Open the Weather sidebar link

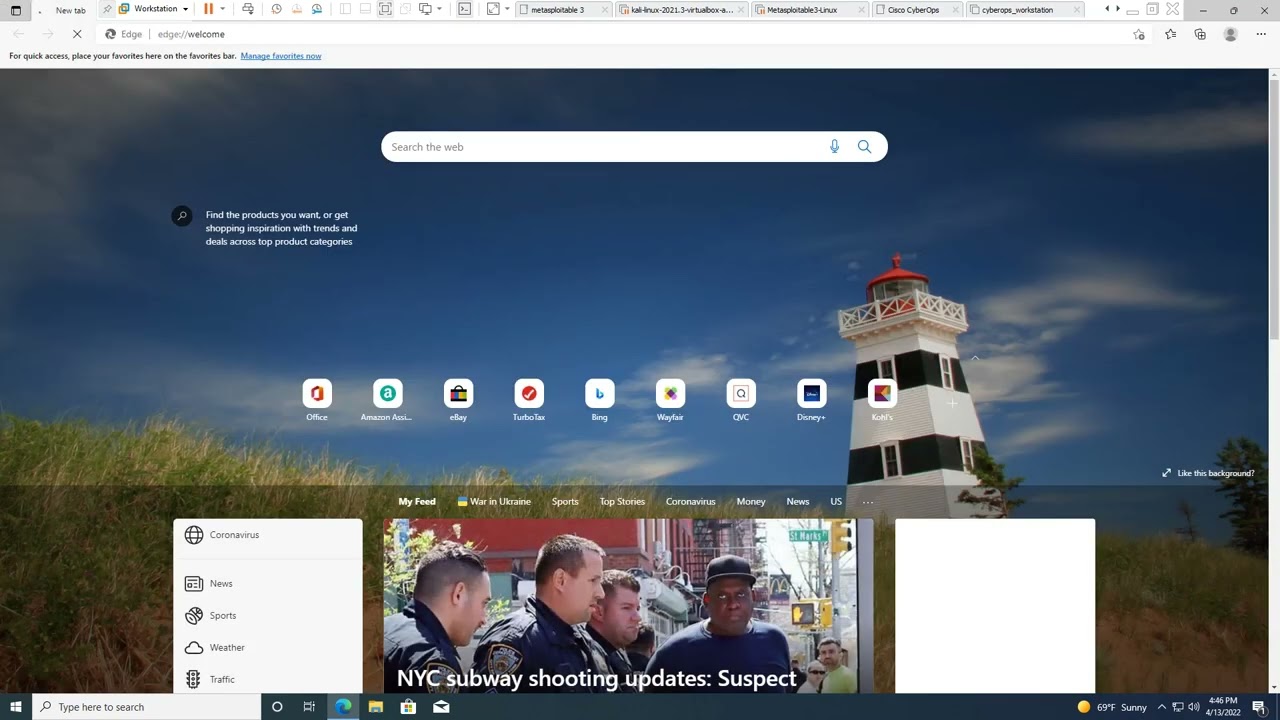click(227, 648)
